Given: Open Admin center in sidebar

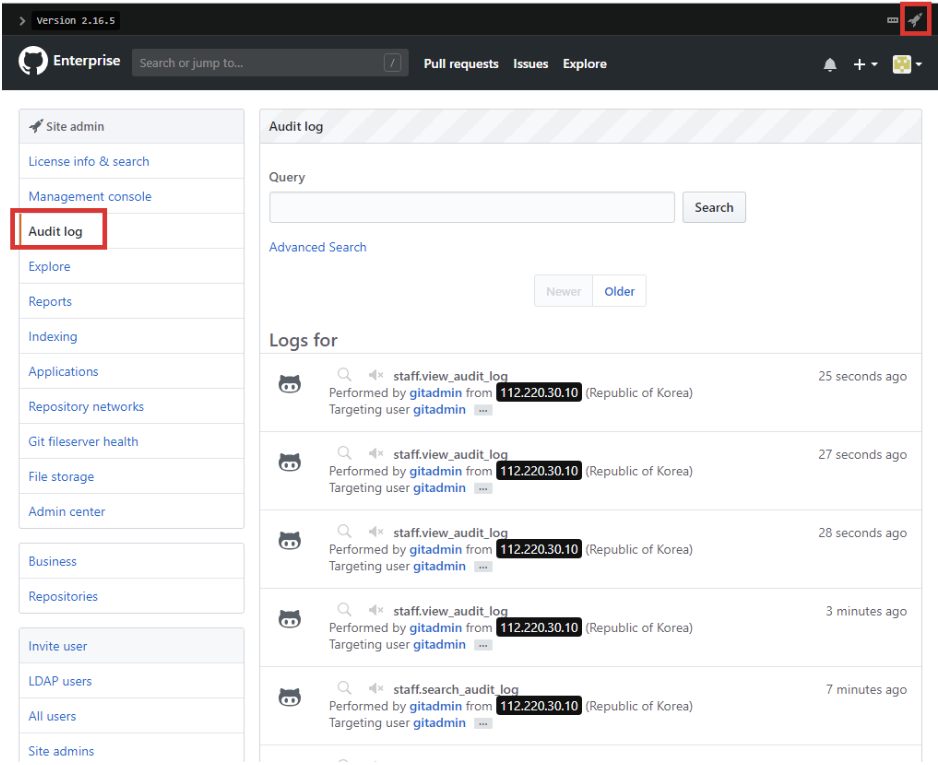Looking at the screenshot, I should [66, 511].
